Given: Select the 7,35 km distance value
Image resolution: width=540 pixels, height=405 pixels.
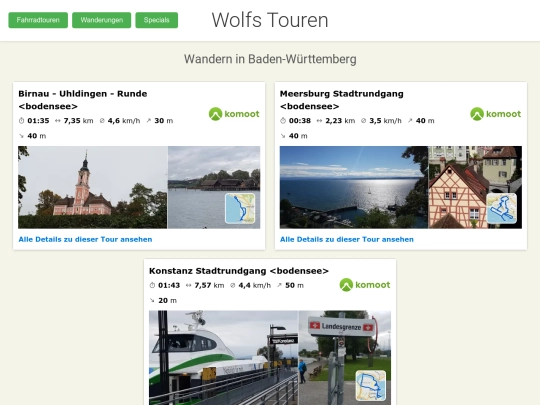Looking at the screenshot, I should (78, 121).
